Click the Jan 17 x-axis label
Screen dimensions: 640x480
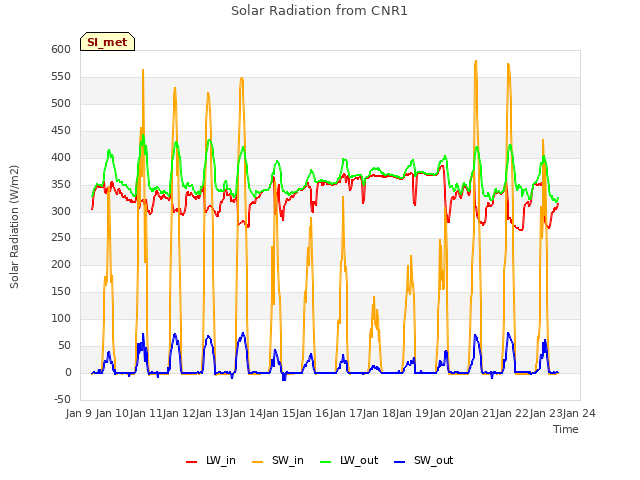[x=345, y=413]
